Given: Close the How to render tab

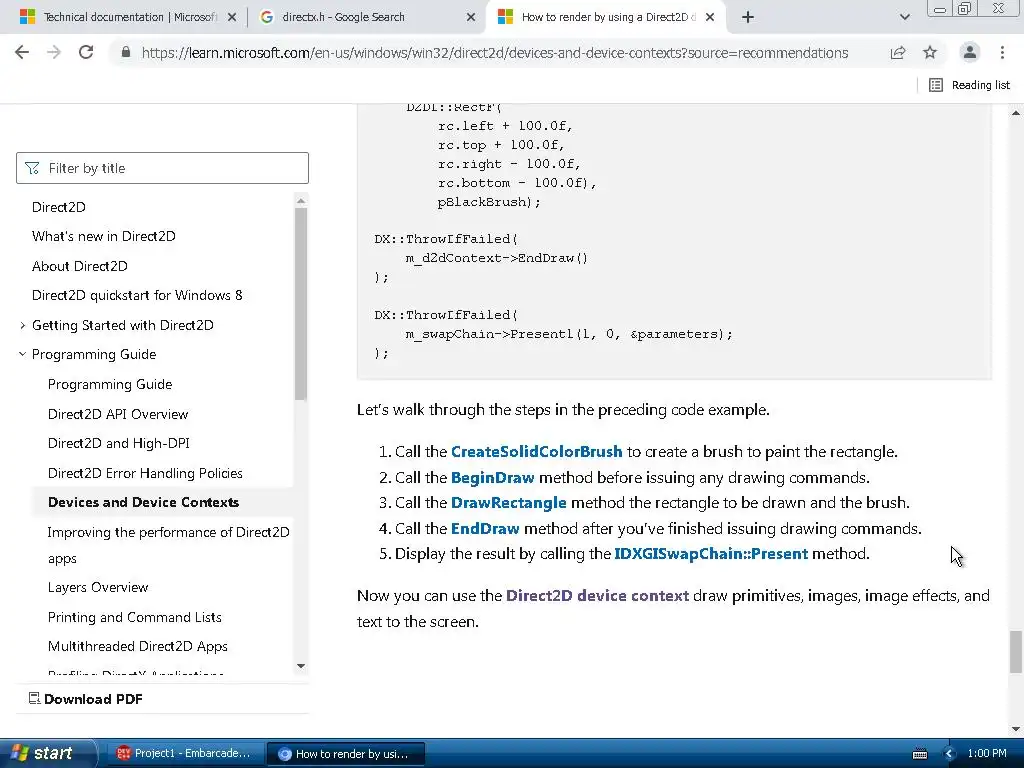Looking at the screenshot, I should (x=710, y=17).
